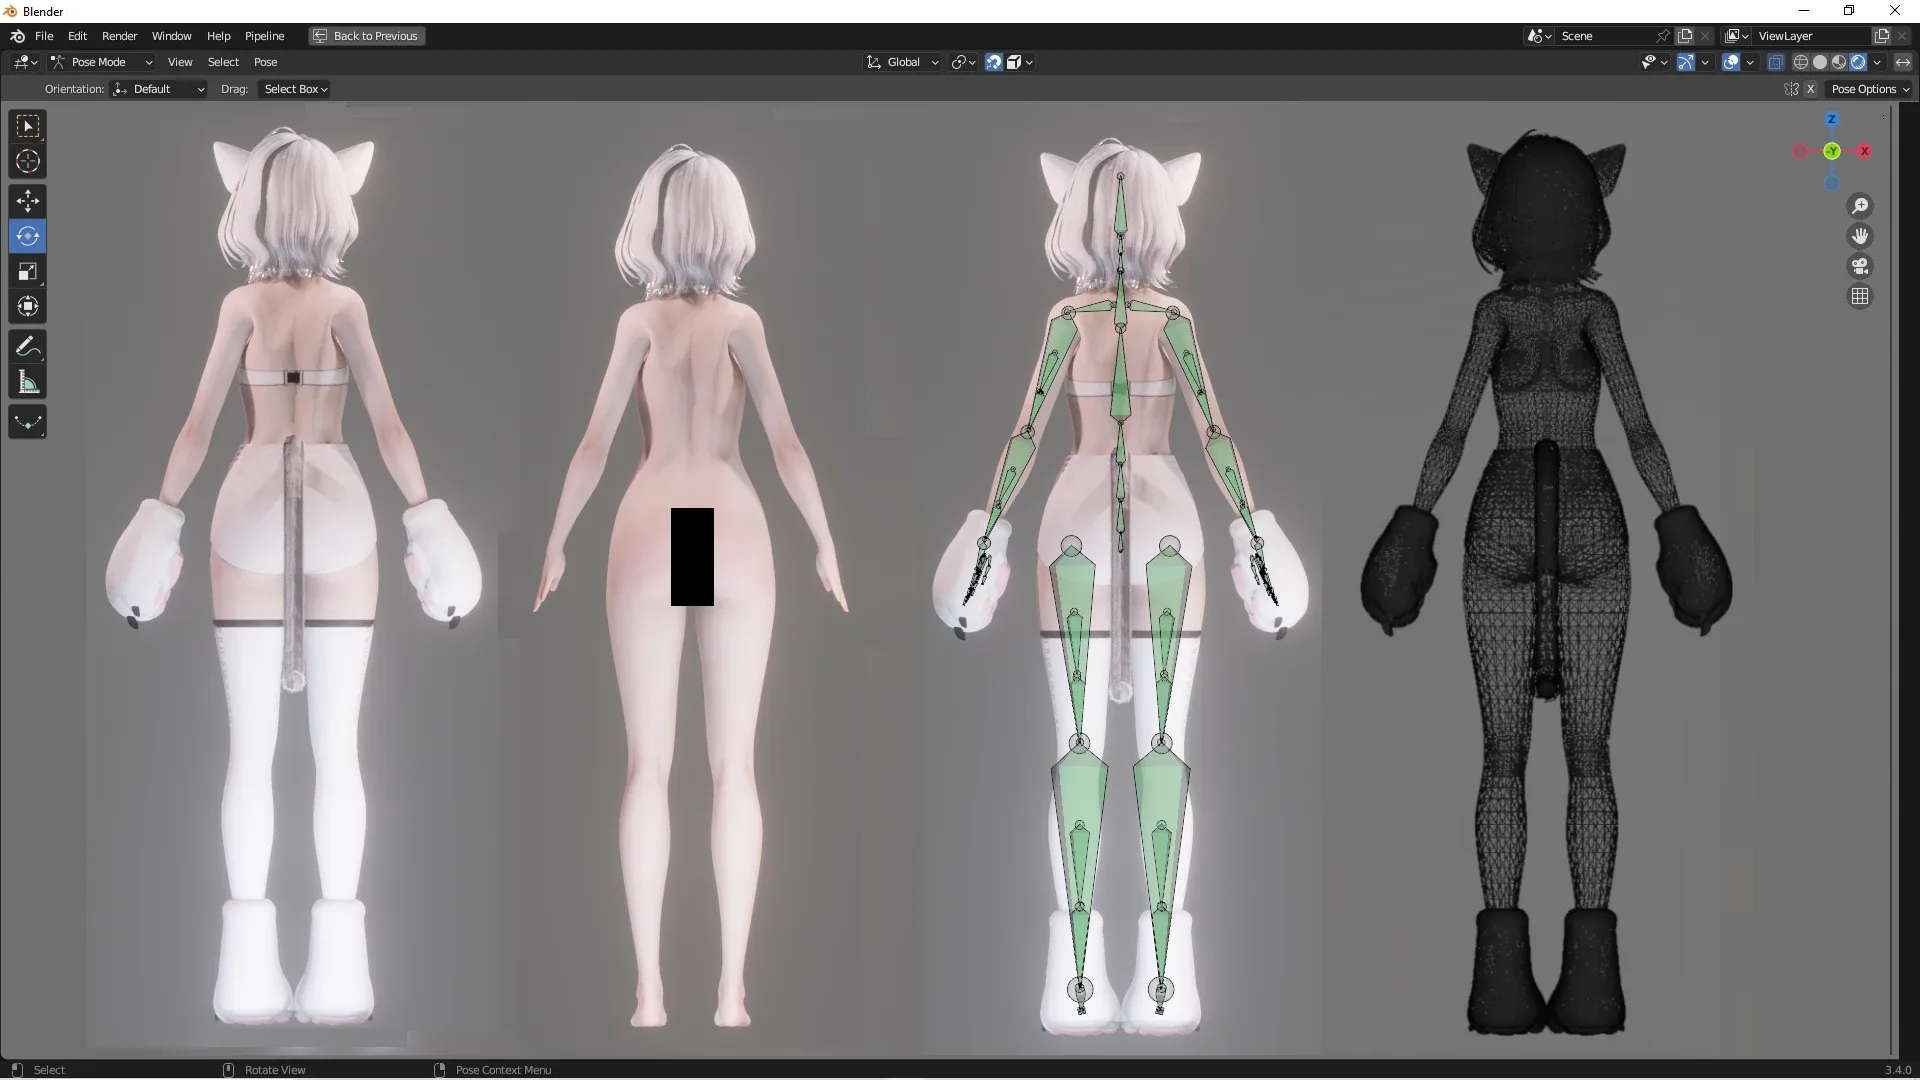Viewport: 1920px width, 1080px height.
Task: Open the Pose menu
Action: coord(267,61)
